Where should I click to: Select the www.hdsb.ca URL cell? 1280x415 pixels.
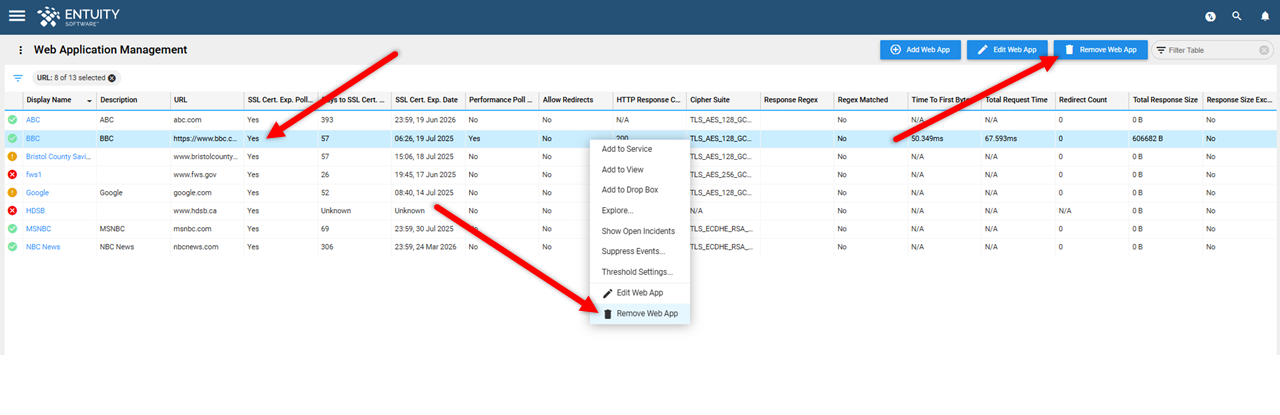click(x=207, y=211)
